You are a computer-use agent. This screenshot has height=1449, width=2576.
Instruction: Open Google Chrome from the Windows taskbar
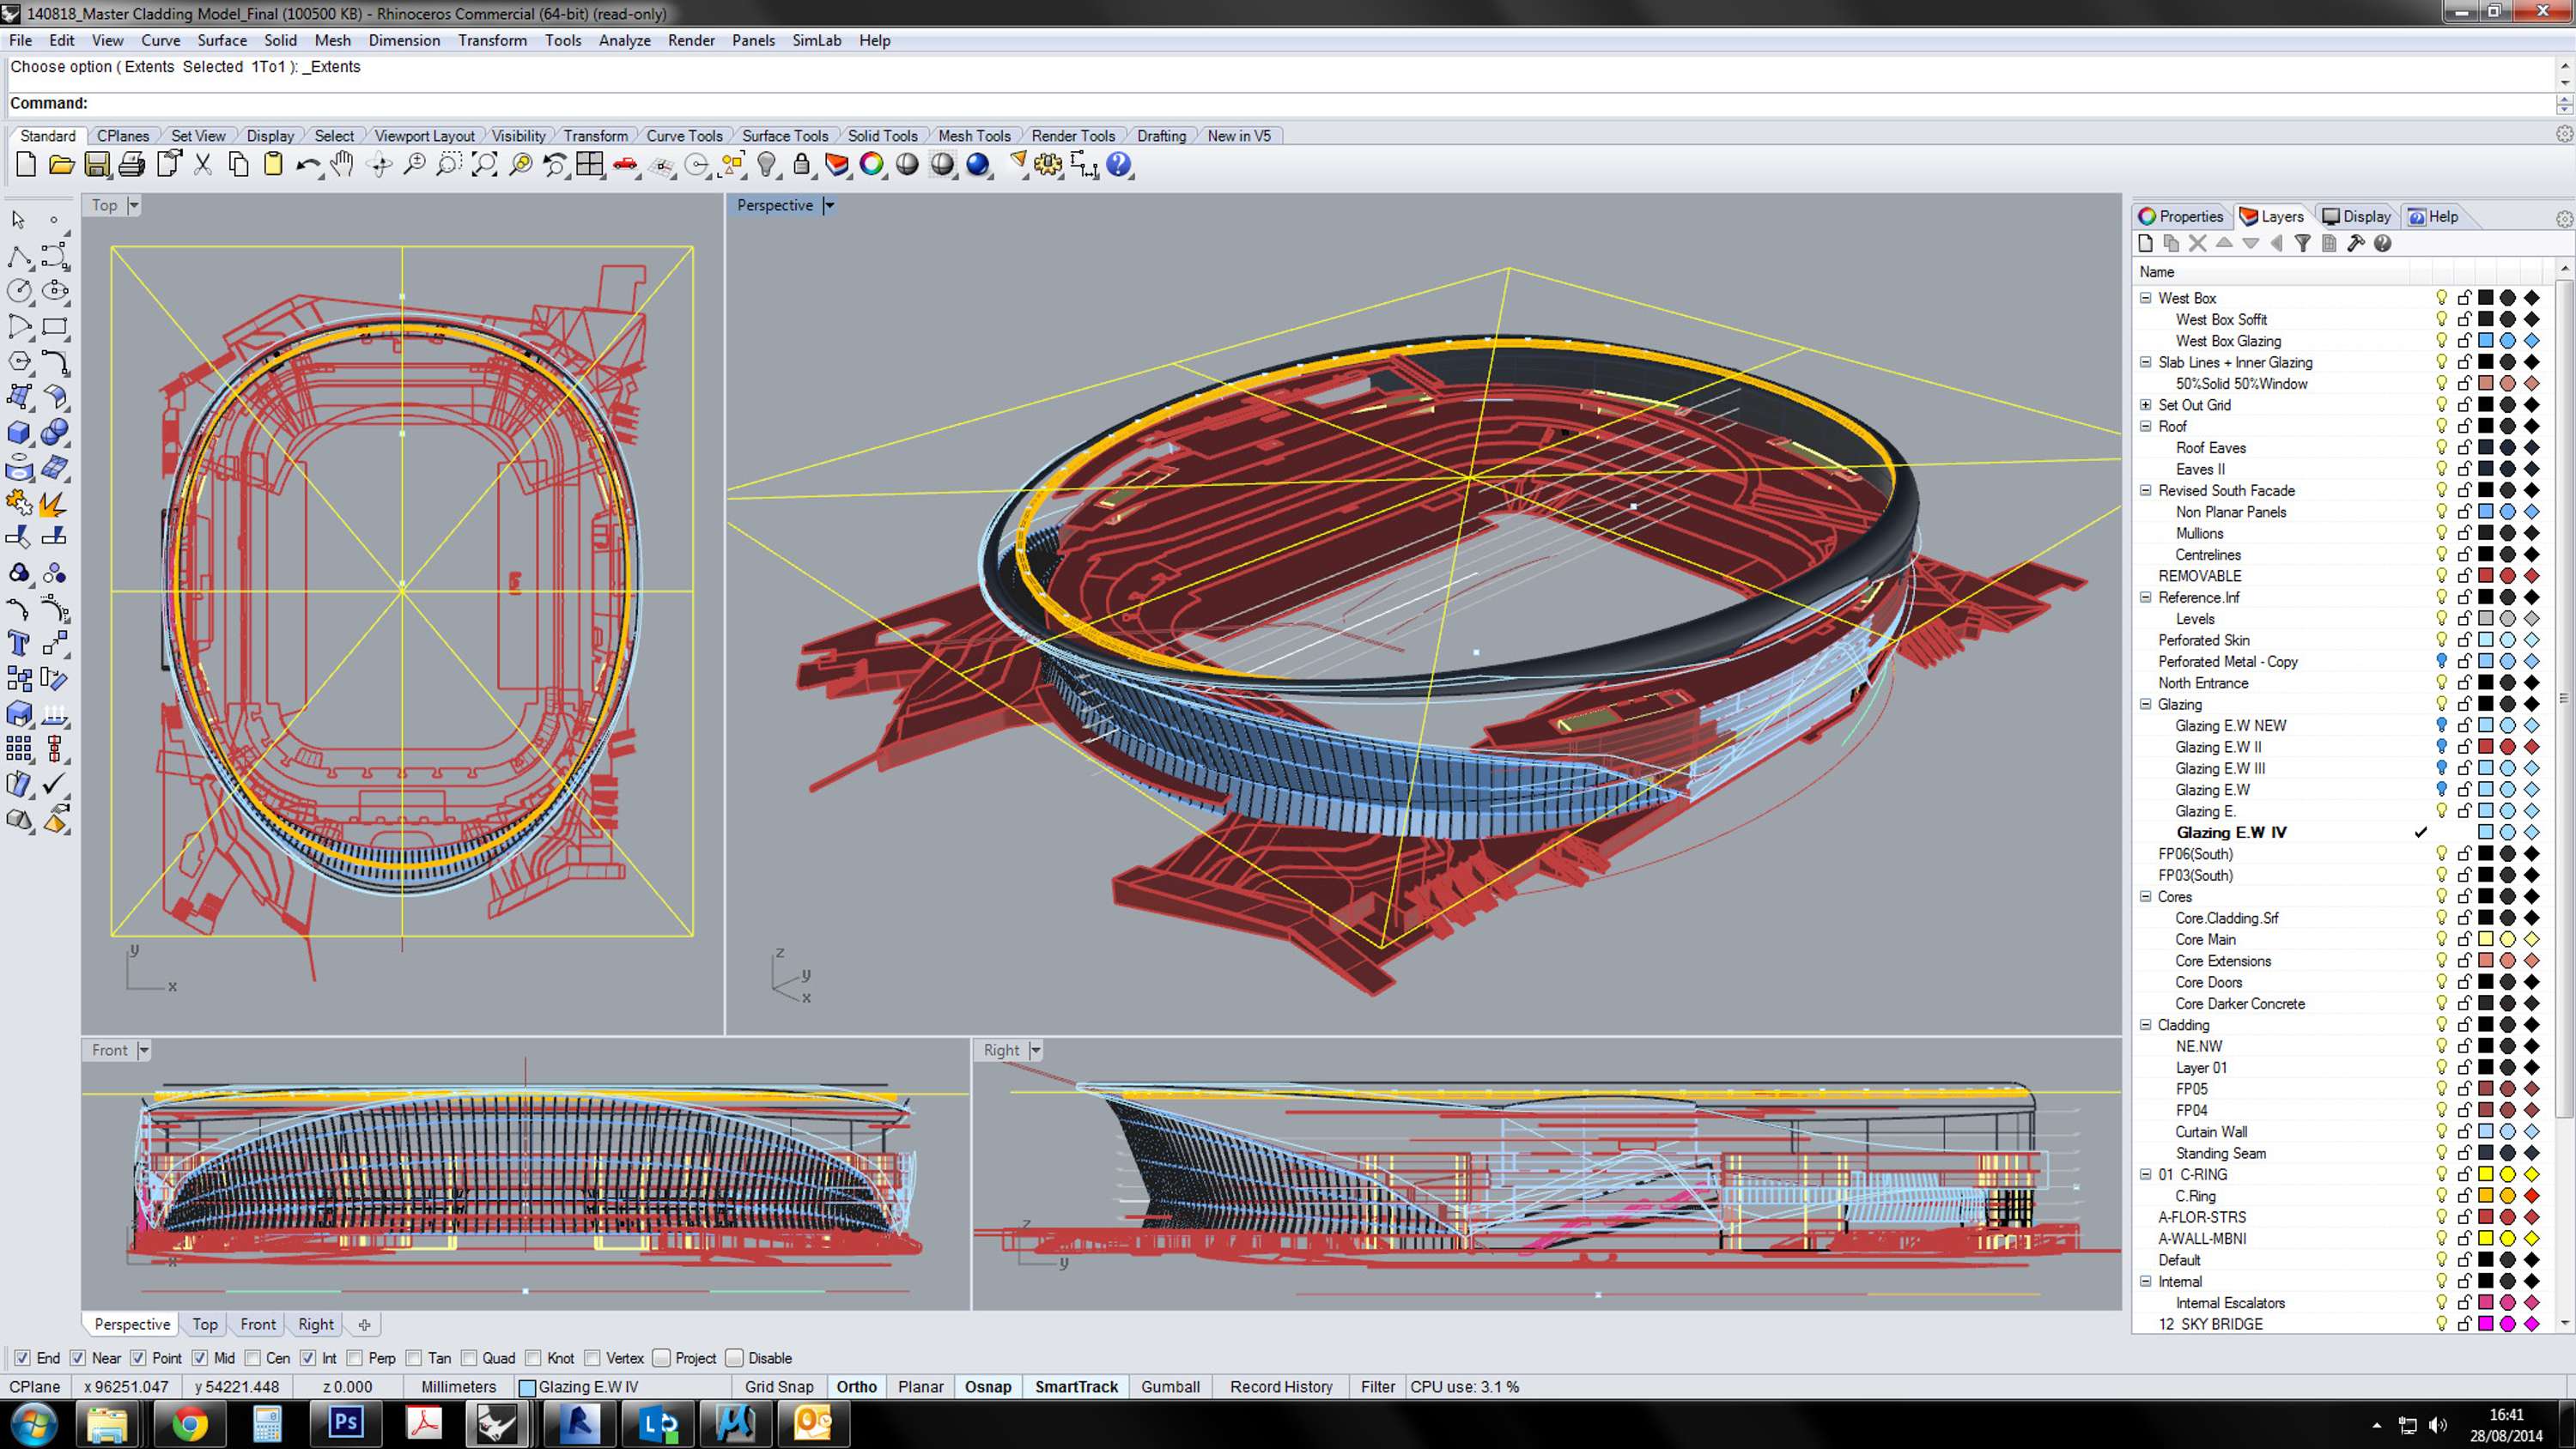[189, 1423]
